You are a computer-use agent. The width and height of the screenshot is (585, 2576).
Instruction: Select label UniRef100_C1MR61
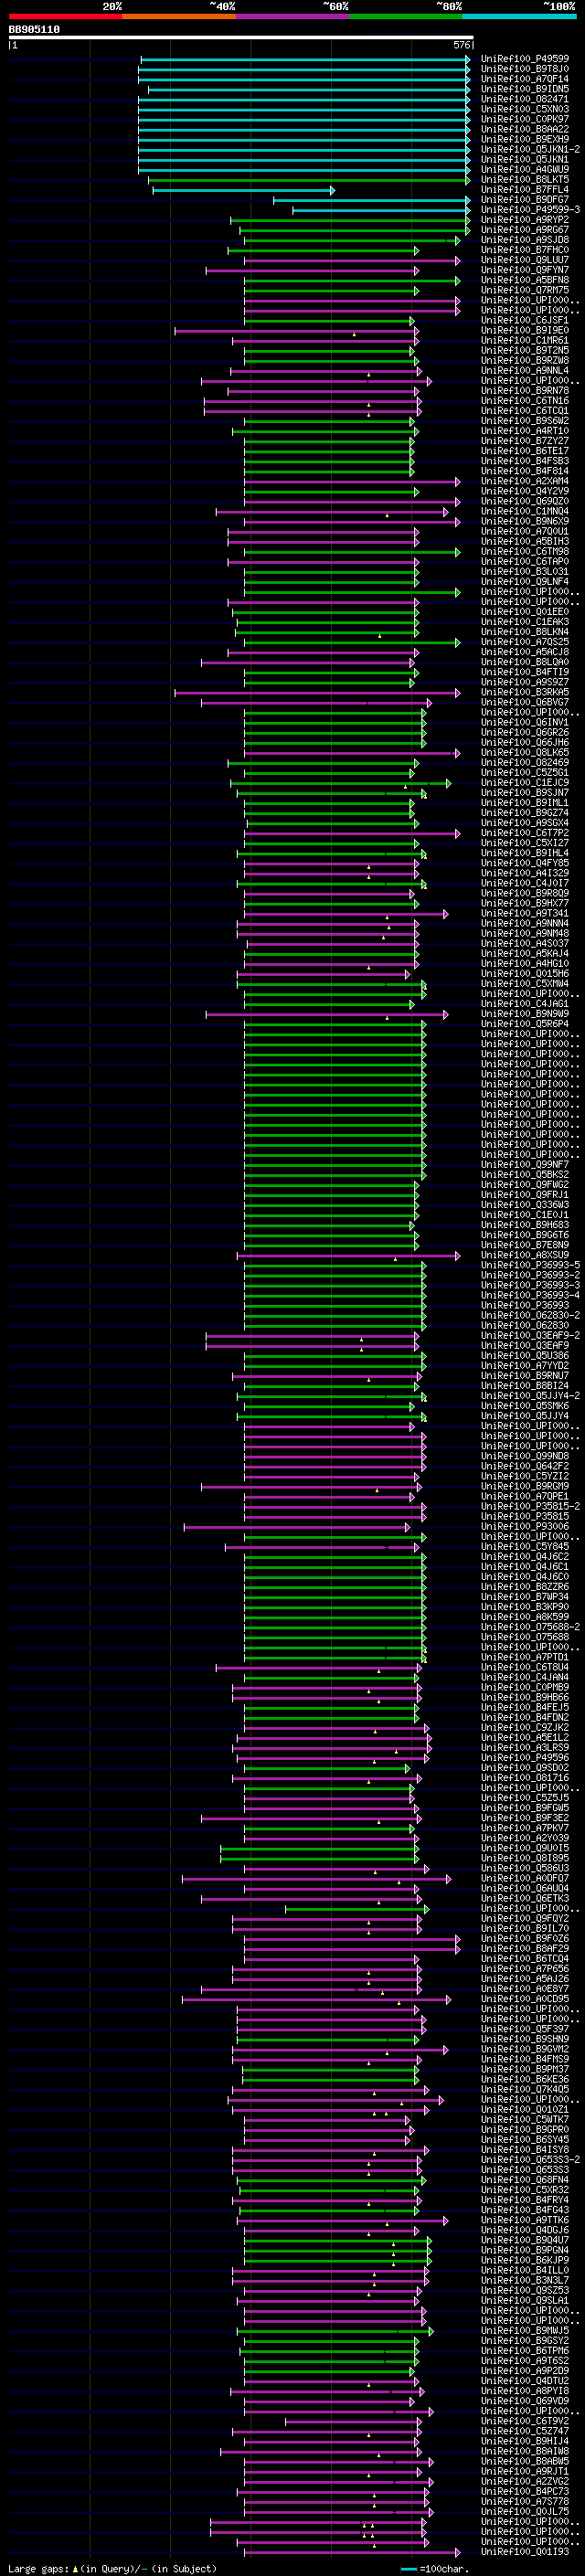(x=525, y=340)
